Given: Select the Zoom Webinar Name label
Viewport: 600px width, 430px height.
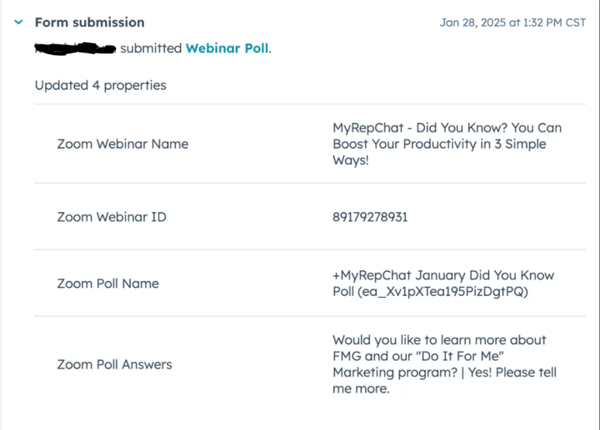Looking at the screenshot, I should pos(123,144).
